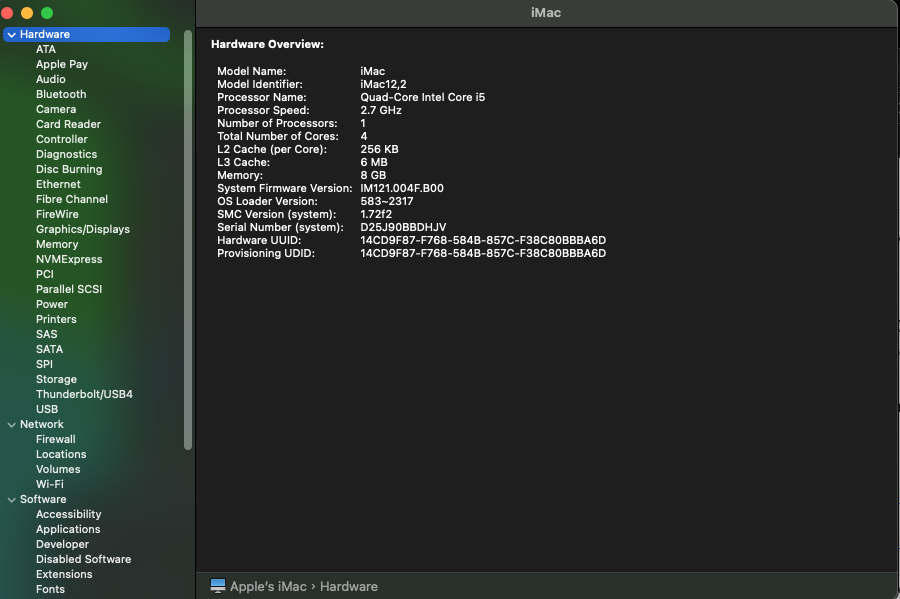The width and height of the screenshot is (900, 599).
Task: Select Printers in the sidebar
Action: pyautogui.click(x=56, y=319)
